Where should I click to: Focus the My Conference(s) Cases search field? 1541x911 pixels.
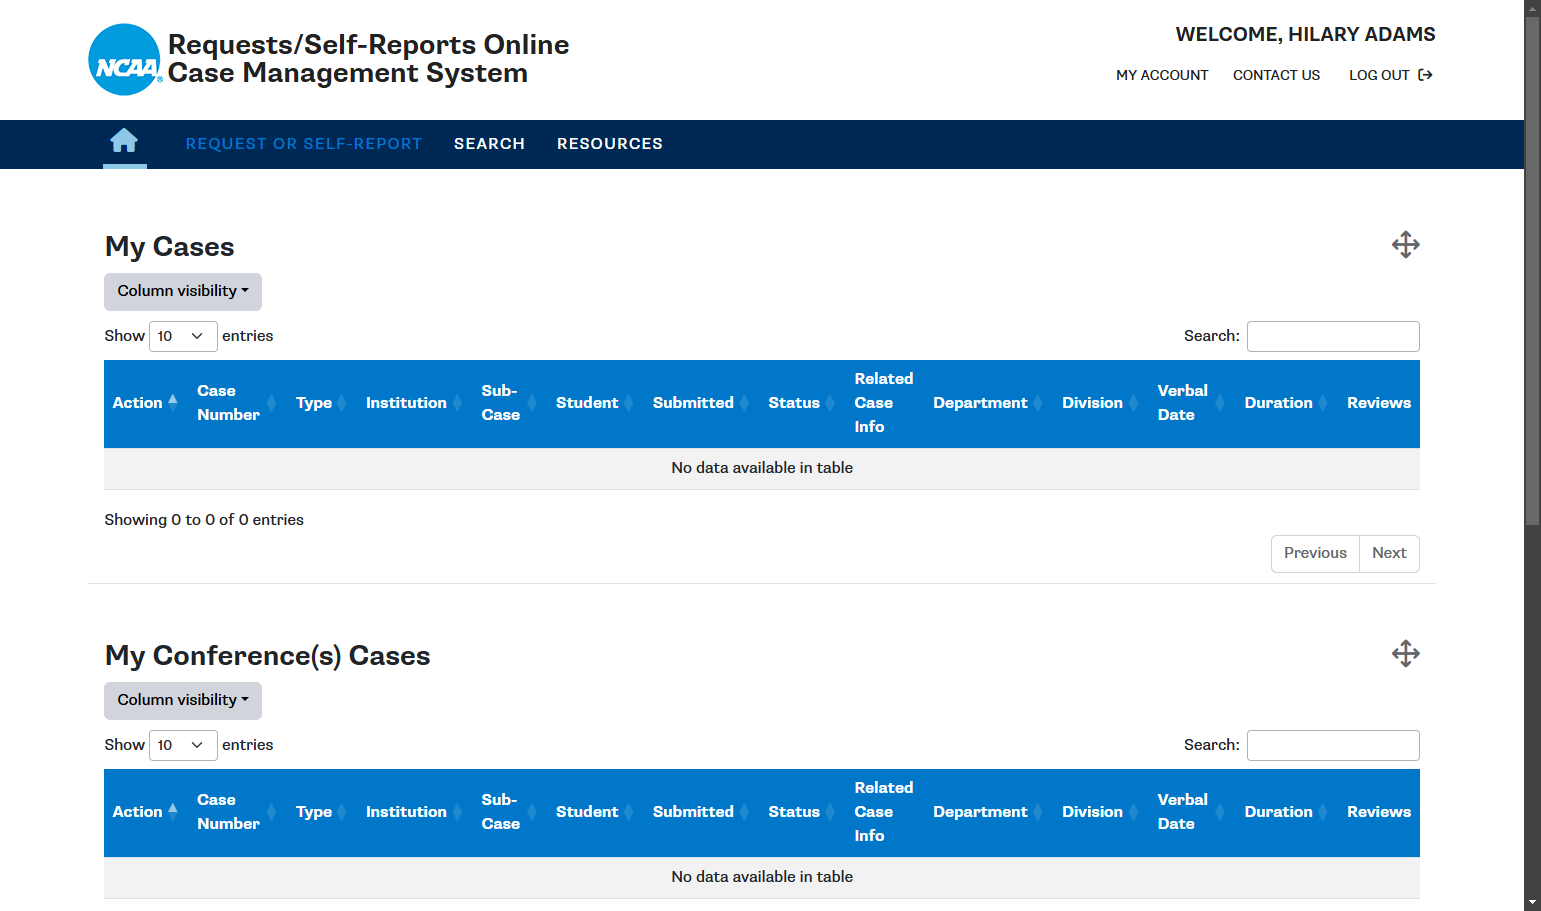[x=1333, y=745]
